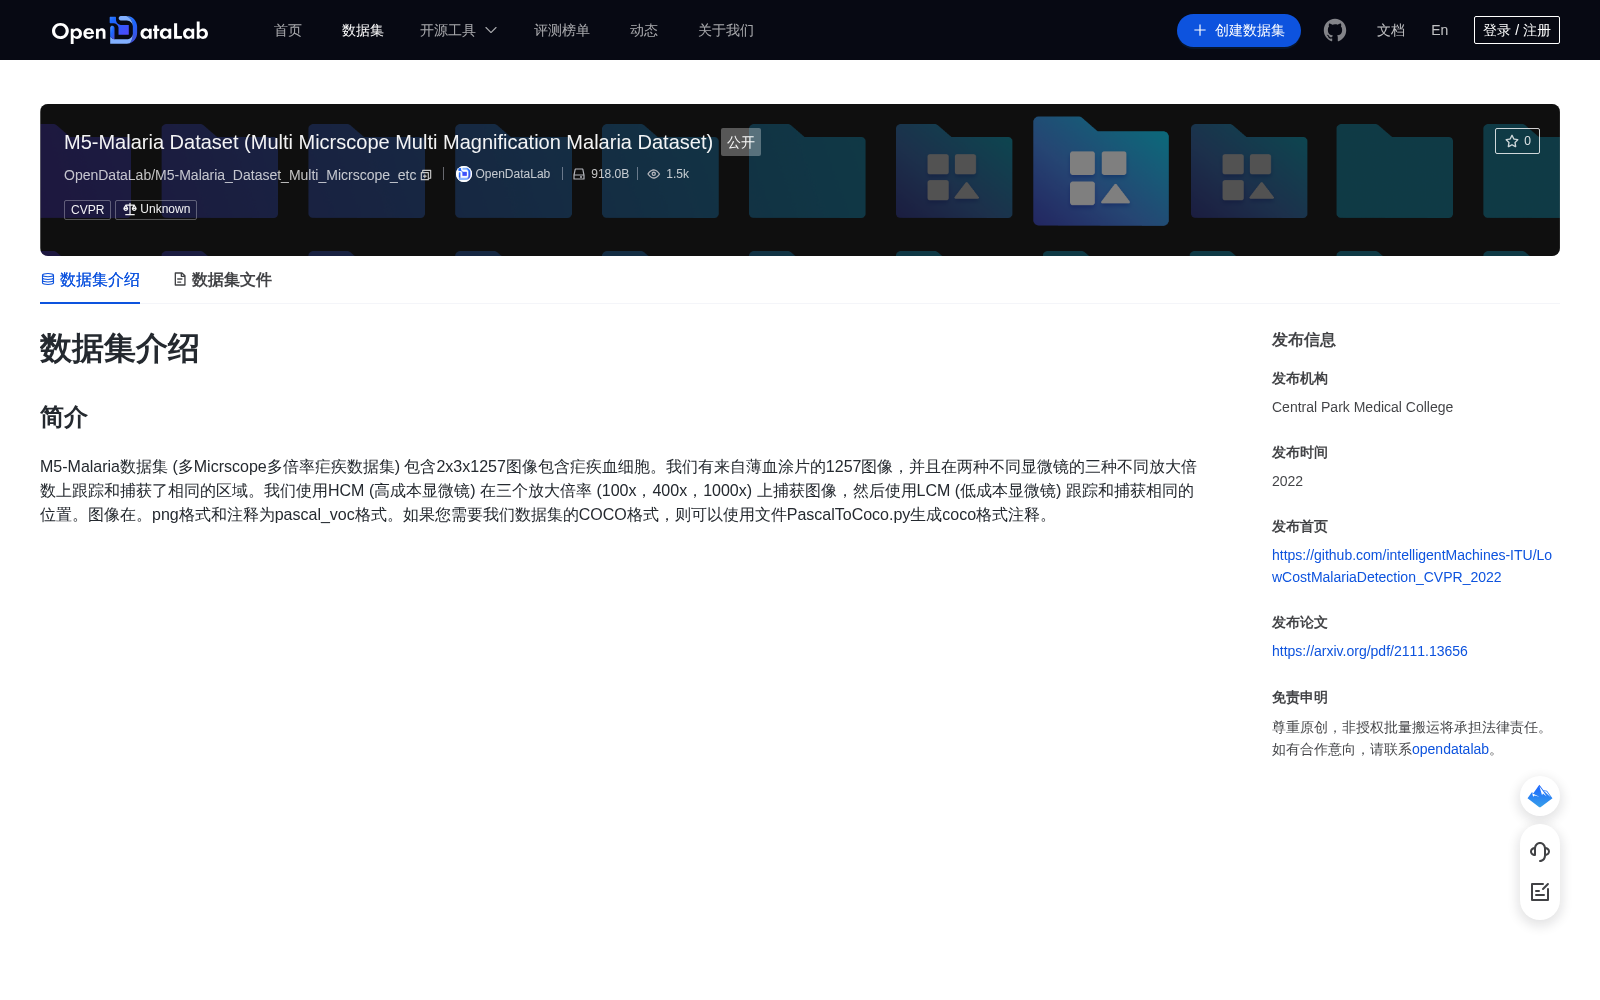Open the GitHub icon link

(x=1335, y=30)
